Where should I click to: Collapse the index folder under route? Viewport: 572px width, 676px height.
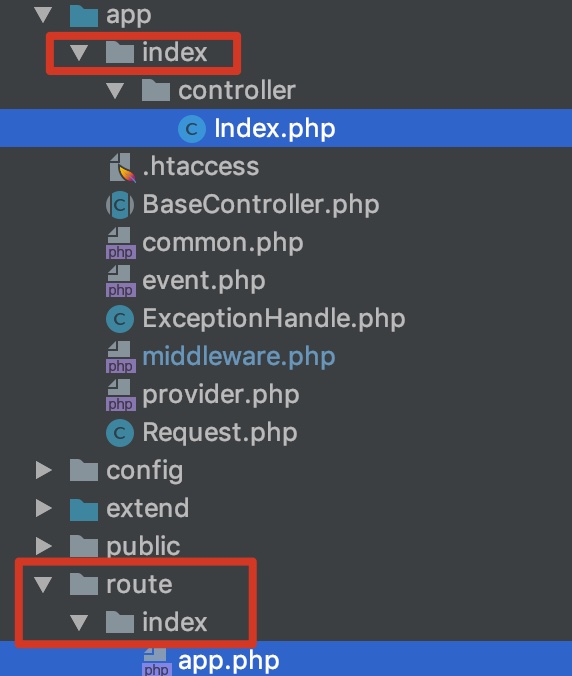coord(79,623)
